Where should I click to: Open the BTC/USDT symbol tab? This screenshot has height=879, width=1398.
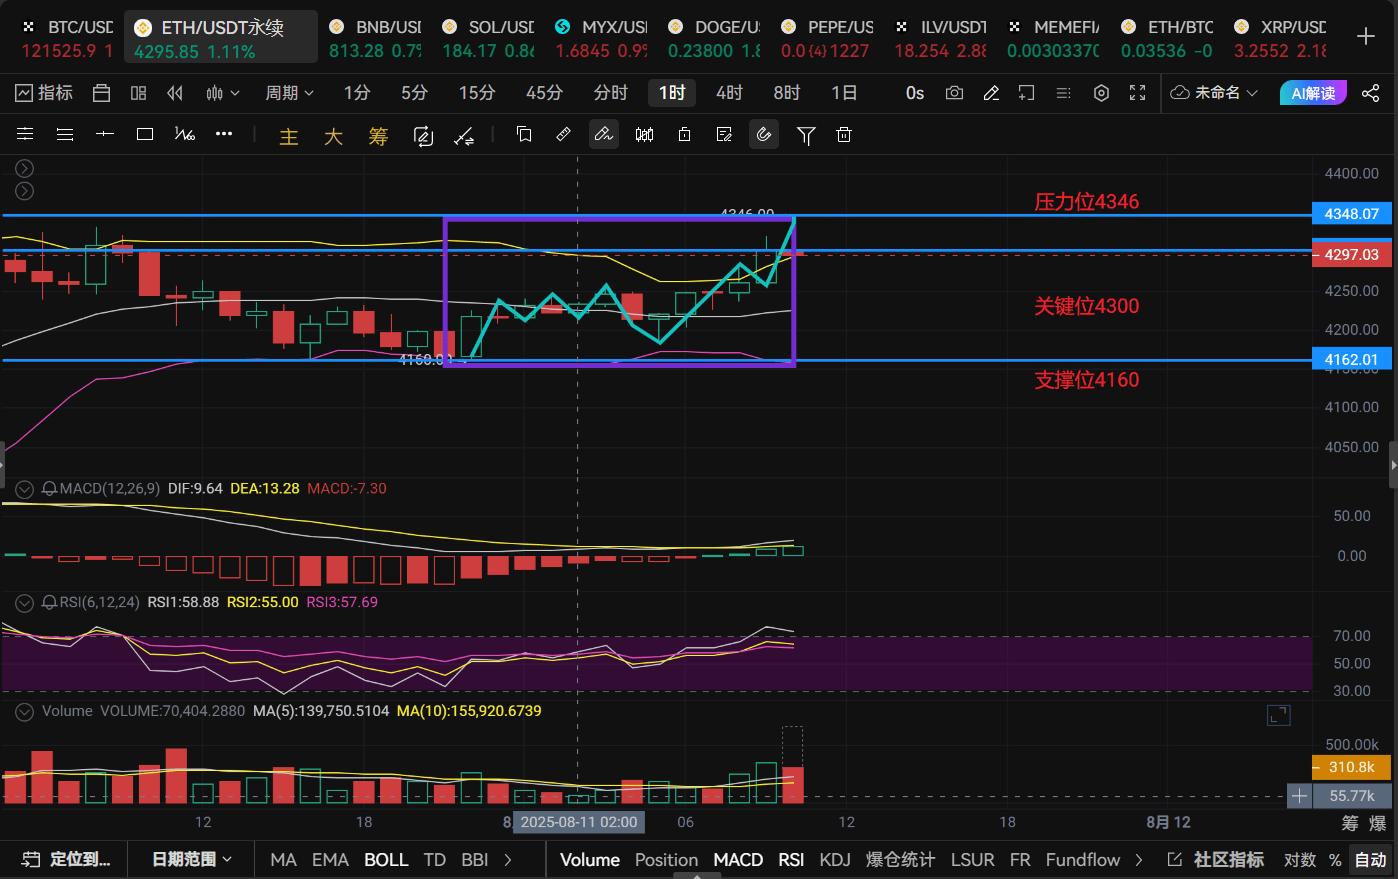click(66, 38)
